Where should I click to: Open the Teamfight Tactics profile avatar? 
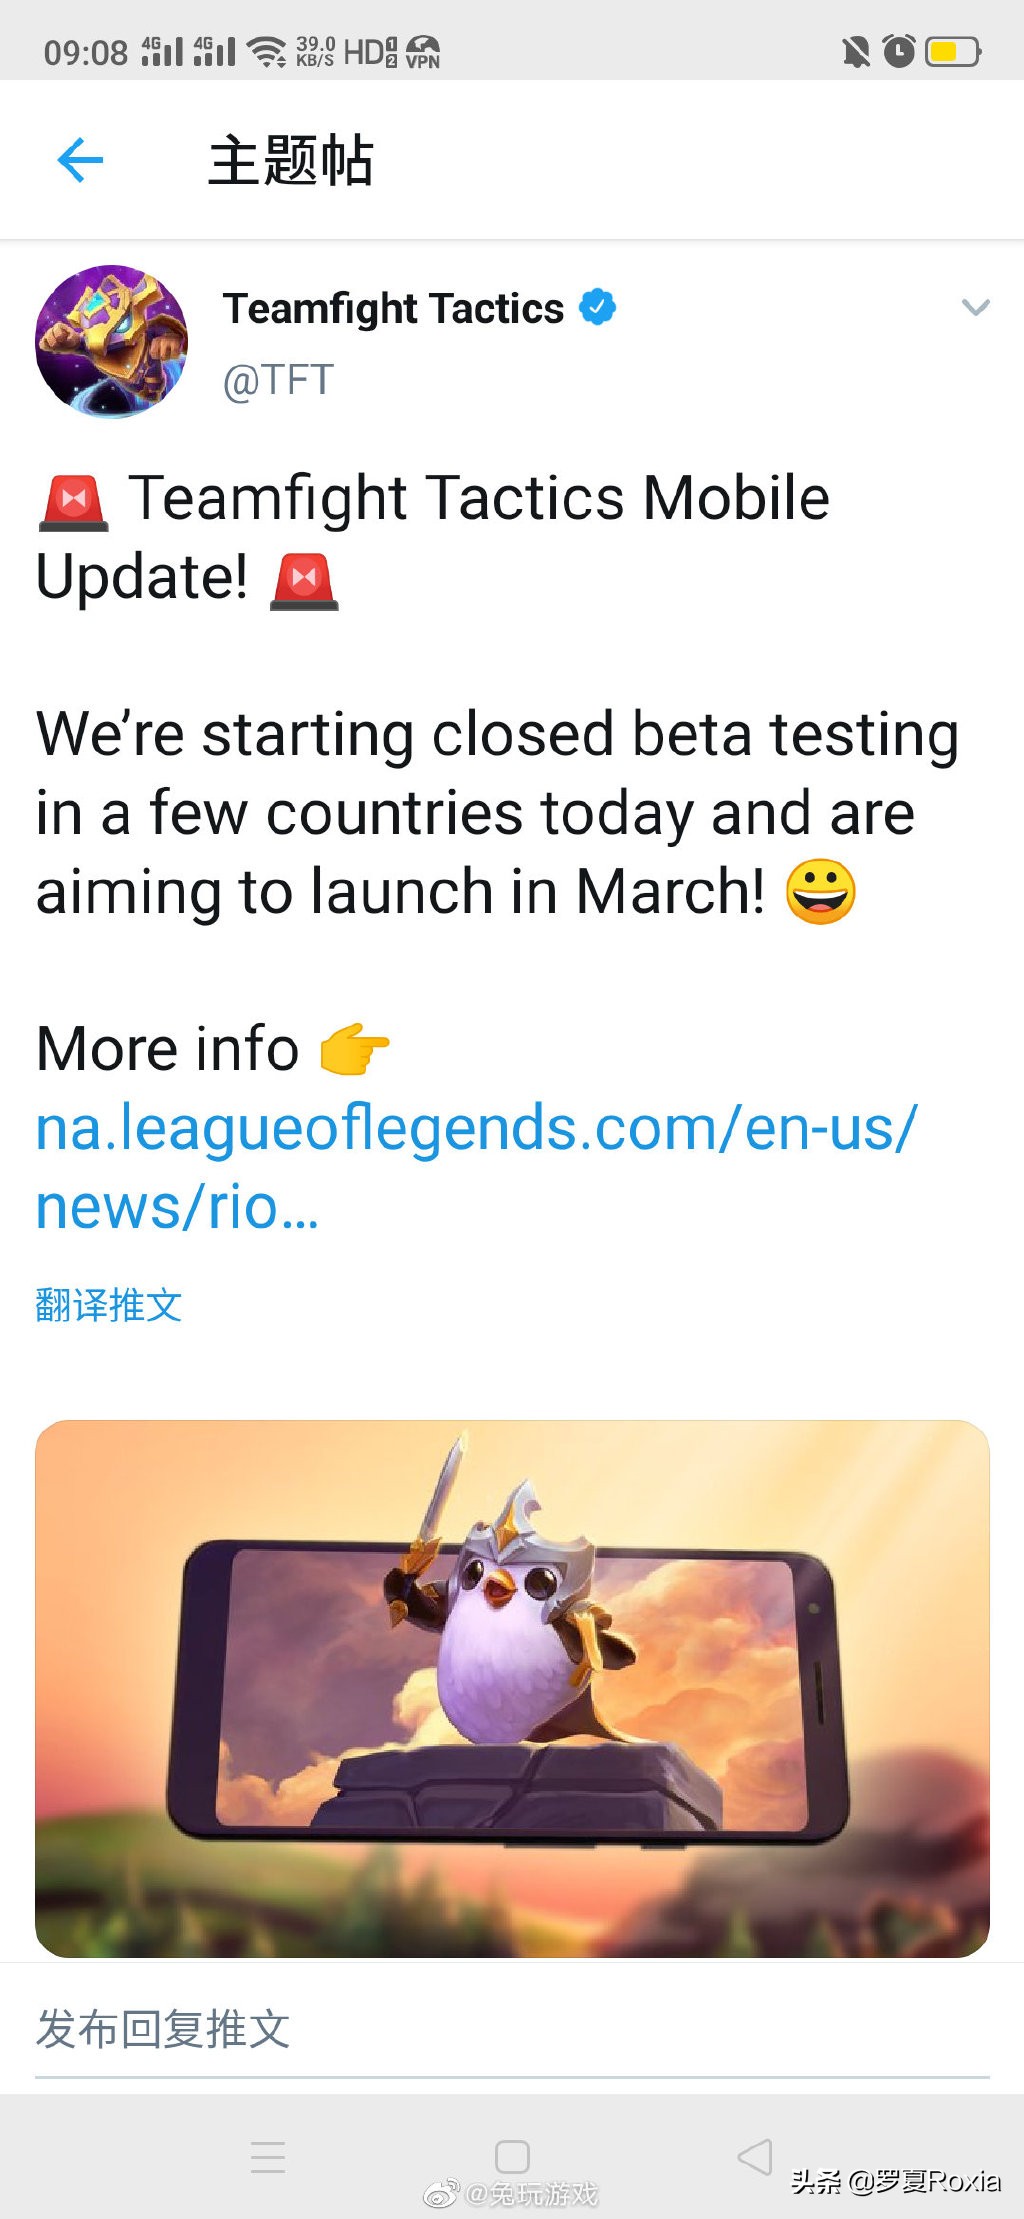click(x=112, y=341)
